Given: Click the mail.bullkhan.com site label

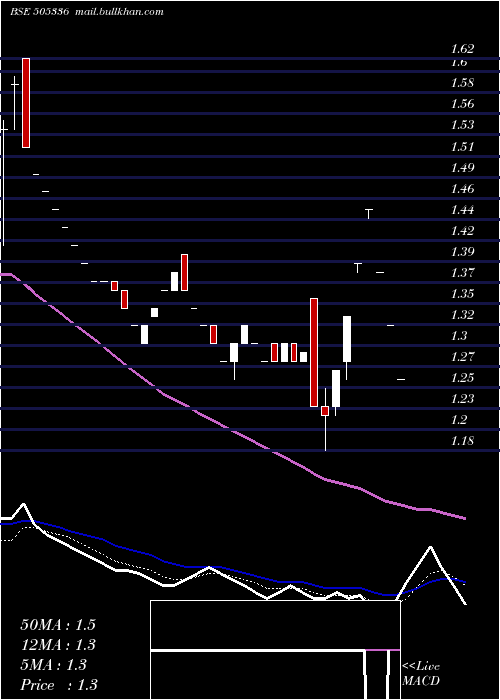Looking at the screenshot, I should coord(118,12).
